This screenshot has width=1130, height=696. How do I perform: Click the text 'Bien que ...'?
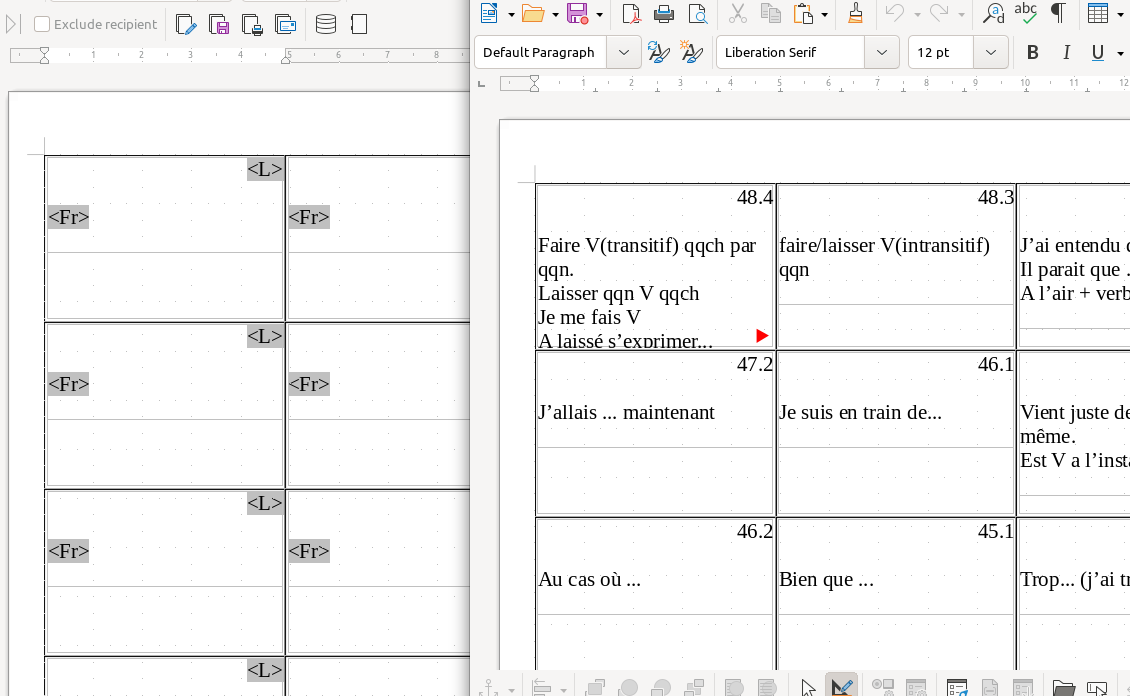pyautogui.click(x=827, y=580)
